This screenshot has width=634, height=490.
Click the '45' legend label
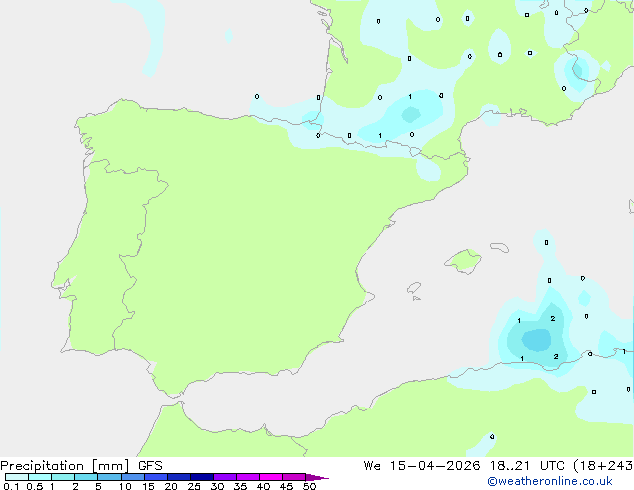(x=286, y=486)
